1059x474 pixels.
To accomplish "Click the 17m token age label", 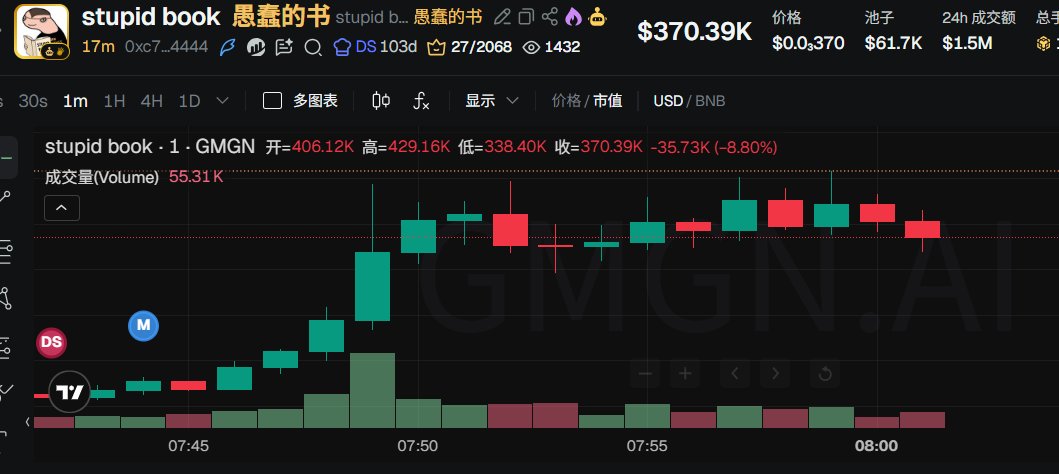I will (x=99, y=47).
